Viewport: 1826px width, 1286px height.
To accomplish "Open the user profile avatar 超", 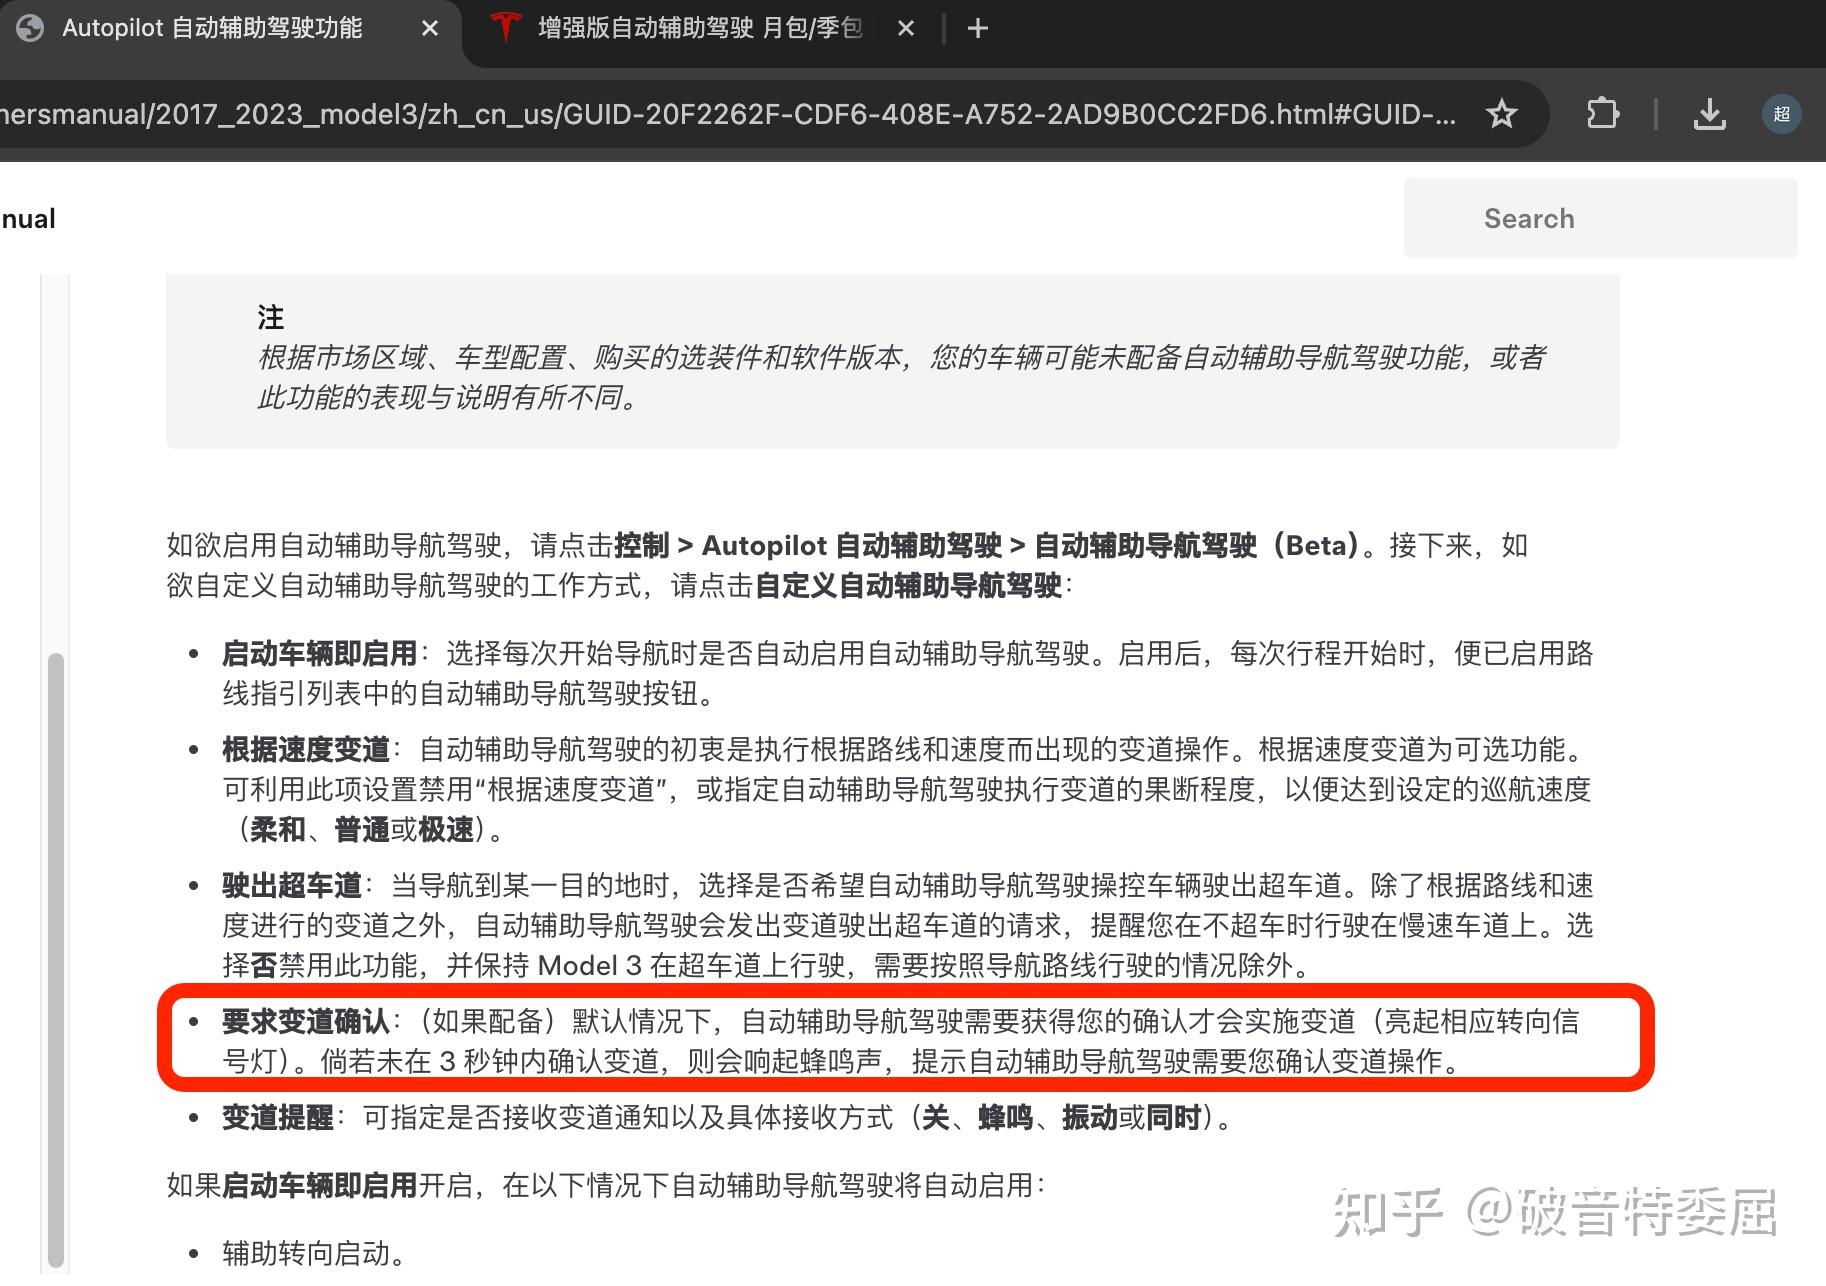I will [x=1781, y=114].
